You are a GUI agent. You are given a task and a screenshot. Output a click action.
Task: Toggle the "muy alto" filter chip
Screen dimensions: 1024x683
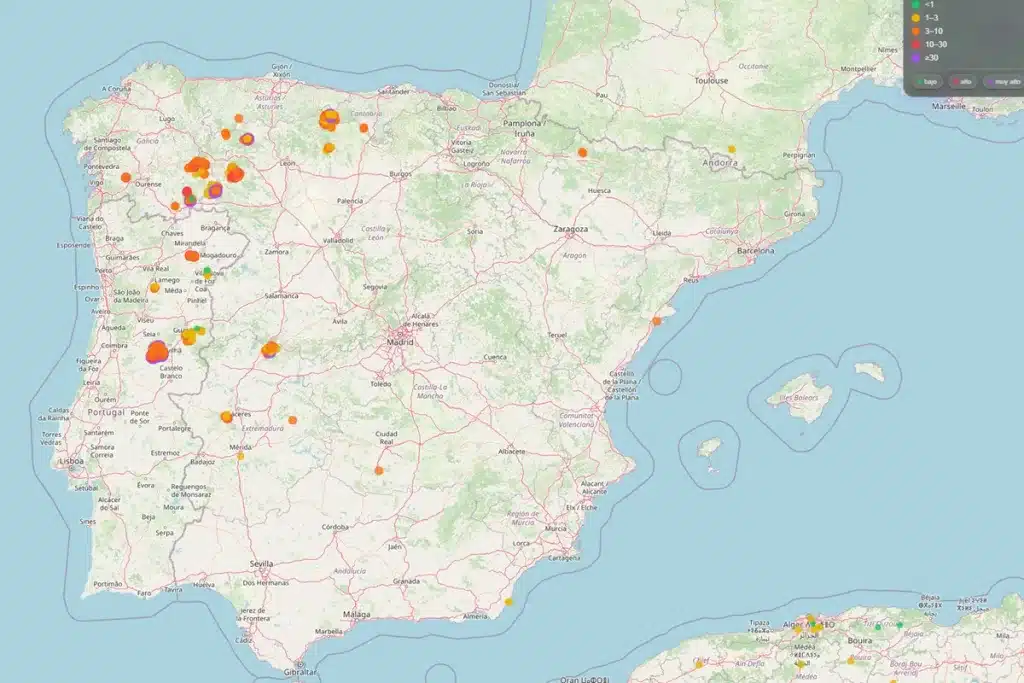[x=1002, y=82]
